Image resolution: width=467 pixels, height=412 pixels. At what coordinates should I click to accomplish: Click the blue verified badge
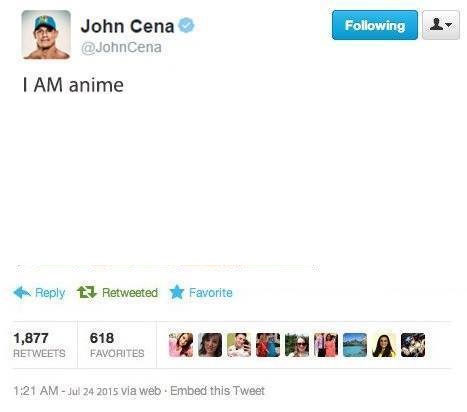click(x=186, y=25)
